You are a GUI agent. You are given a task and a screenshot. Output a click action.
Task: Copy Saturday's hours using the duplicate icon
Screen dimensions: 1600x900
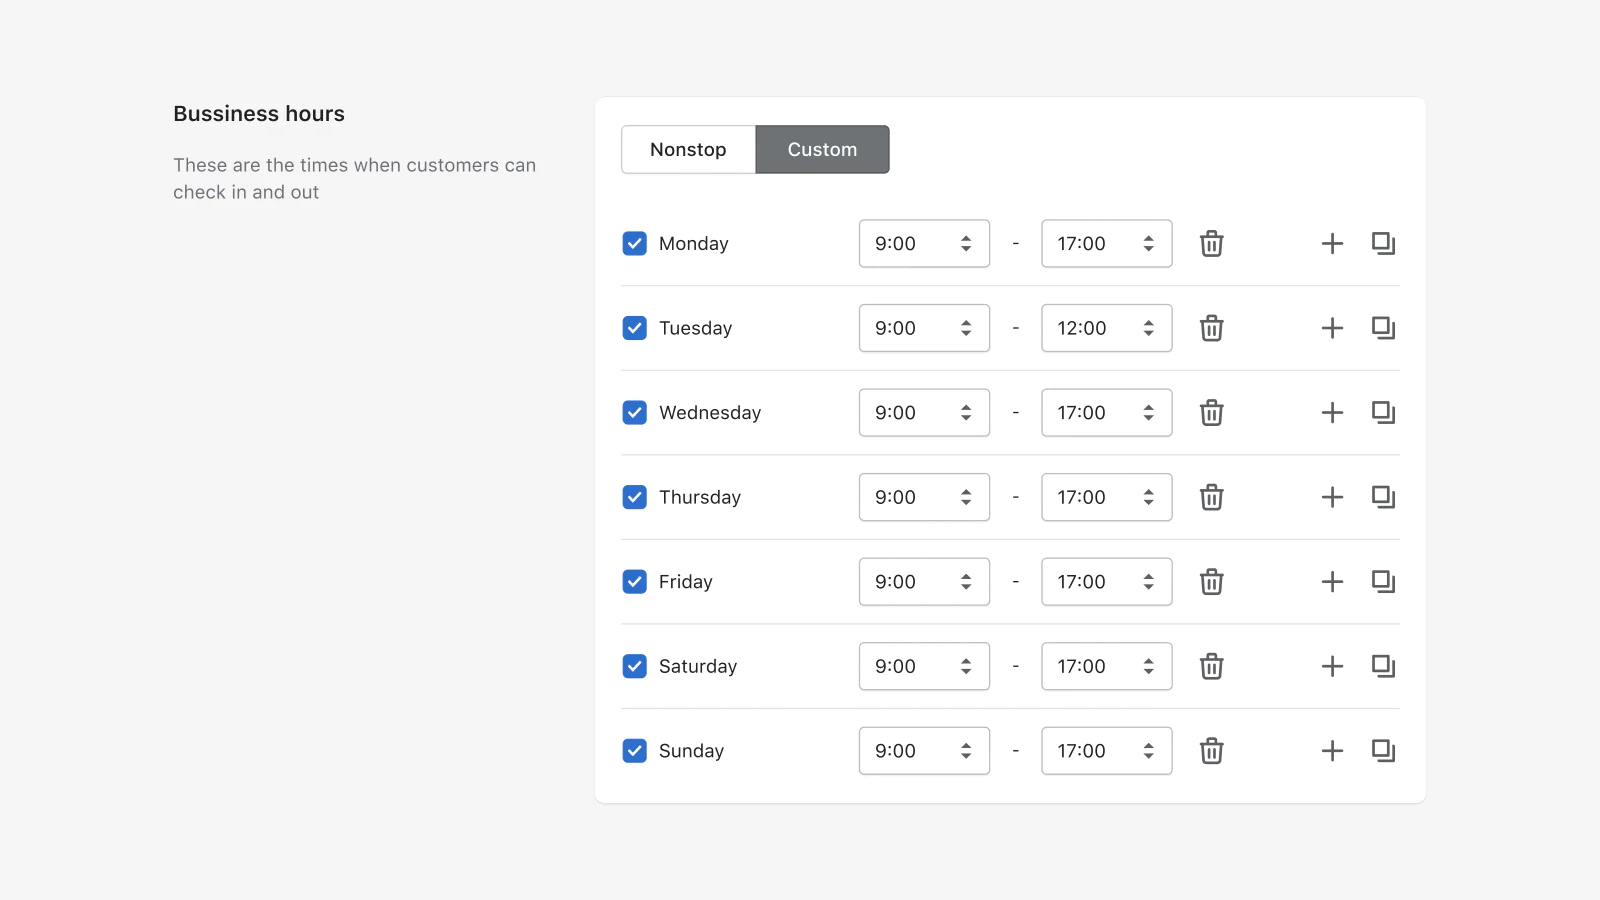[x=1384, y=666]
